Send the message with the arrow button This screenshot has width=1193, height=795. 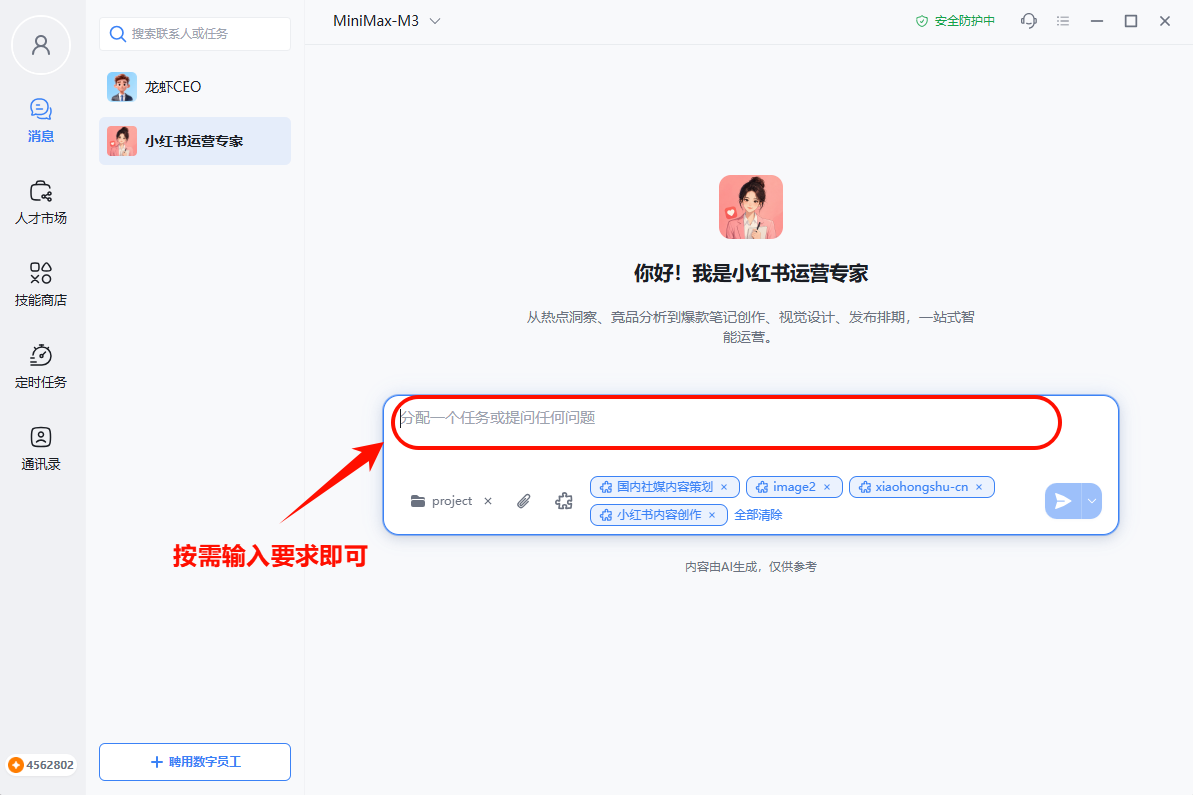(1063, 501)
